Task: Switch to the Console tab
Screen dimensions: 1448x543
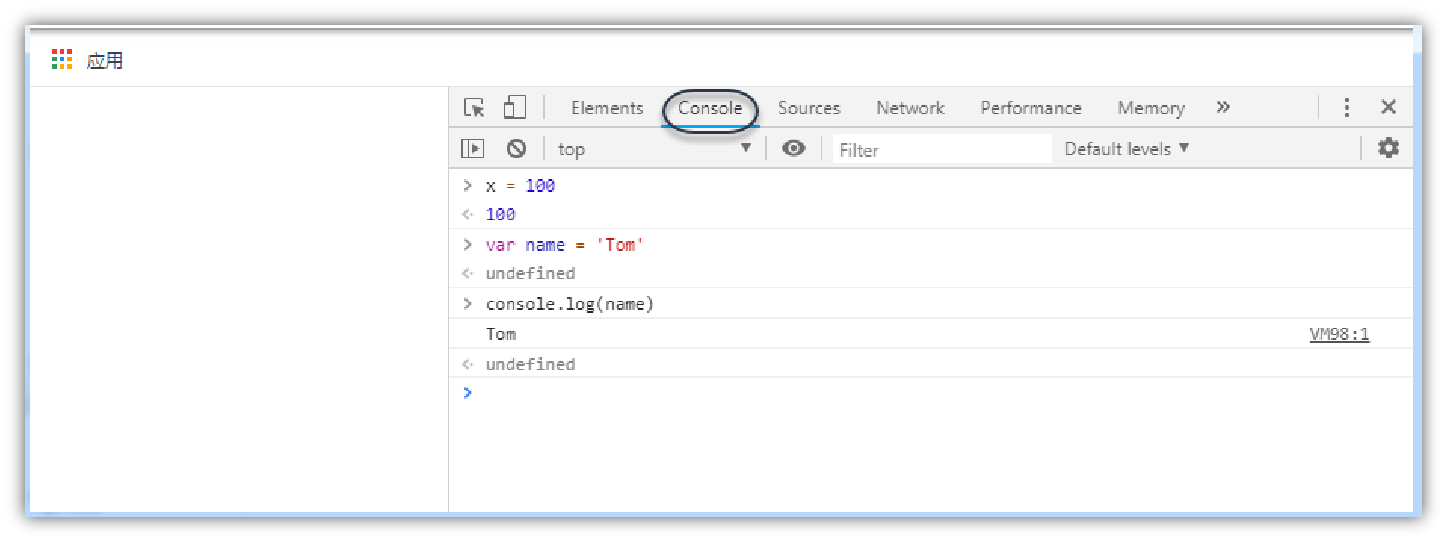Action: (710, 108)
